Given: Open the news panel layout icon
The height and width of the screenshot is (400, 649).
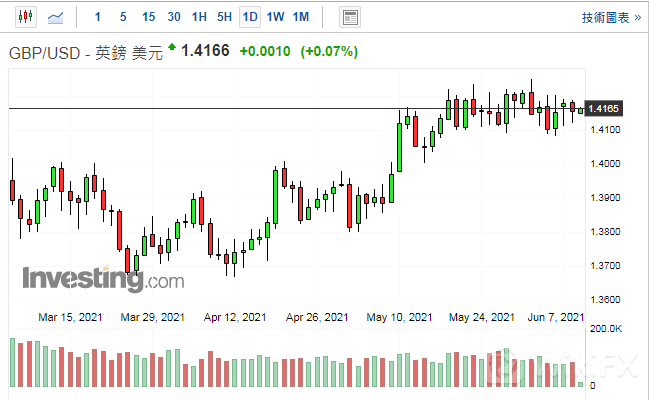Looking at the screenshot, I should (349, 17).
